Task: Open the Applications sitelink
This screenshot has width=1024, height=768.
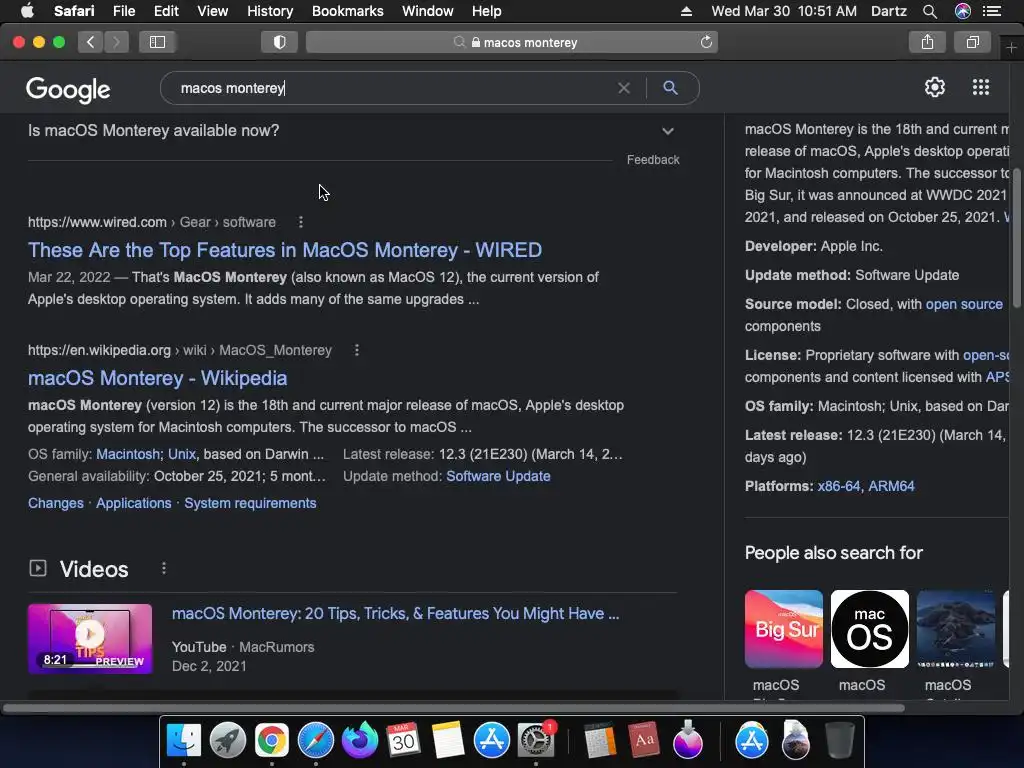Action: (133, 503)
